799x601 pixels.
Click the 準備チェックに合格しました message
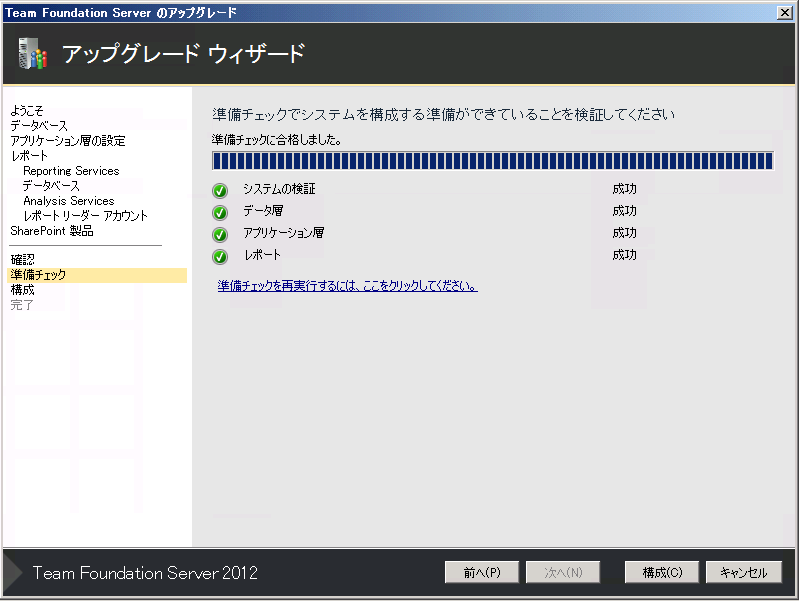click(277, 140)
